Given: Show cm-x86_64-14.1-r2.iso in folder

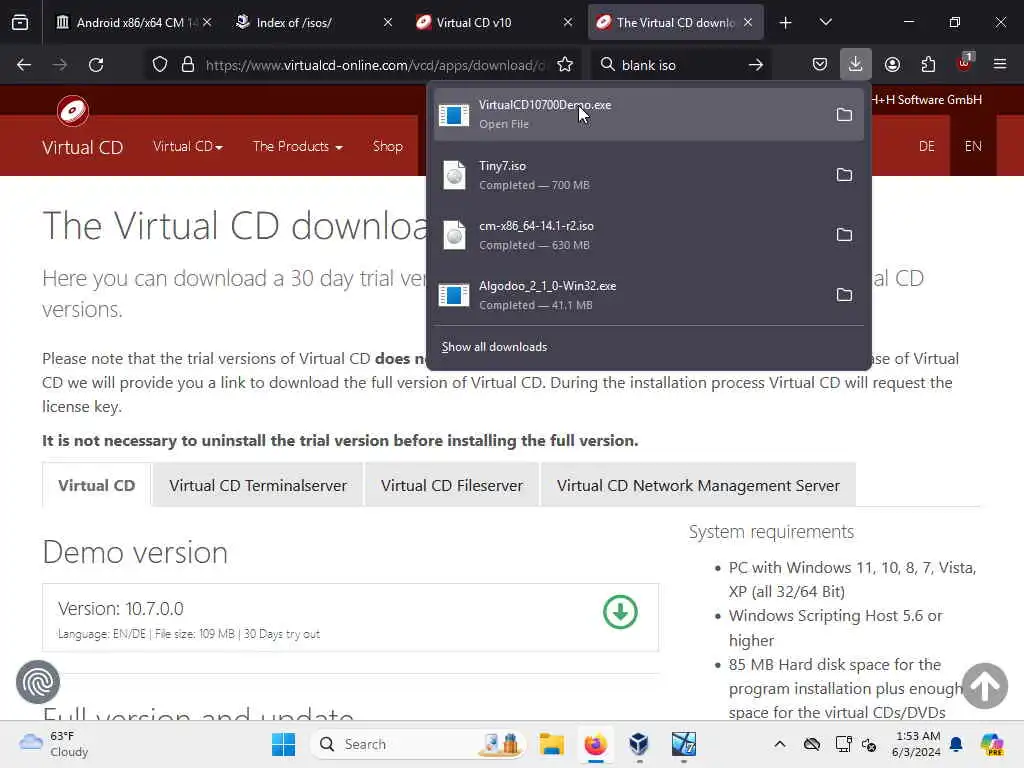Looking at the screenshot, I should click(844, 235).
